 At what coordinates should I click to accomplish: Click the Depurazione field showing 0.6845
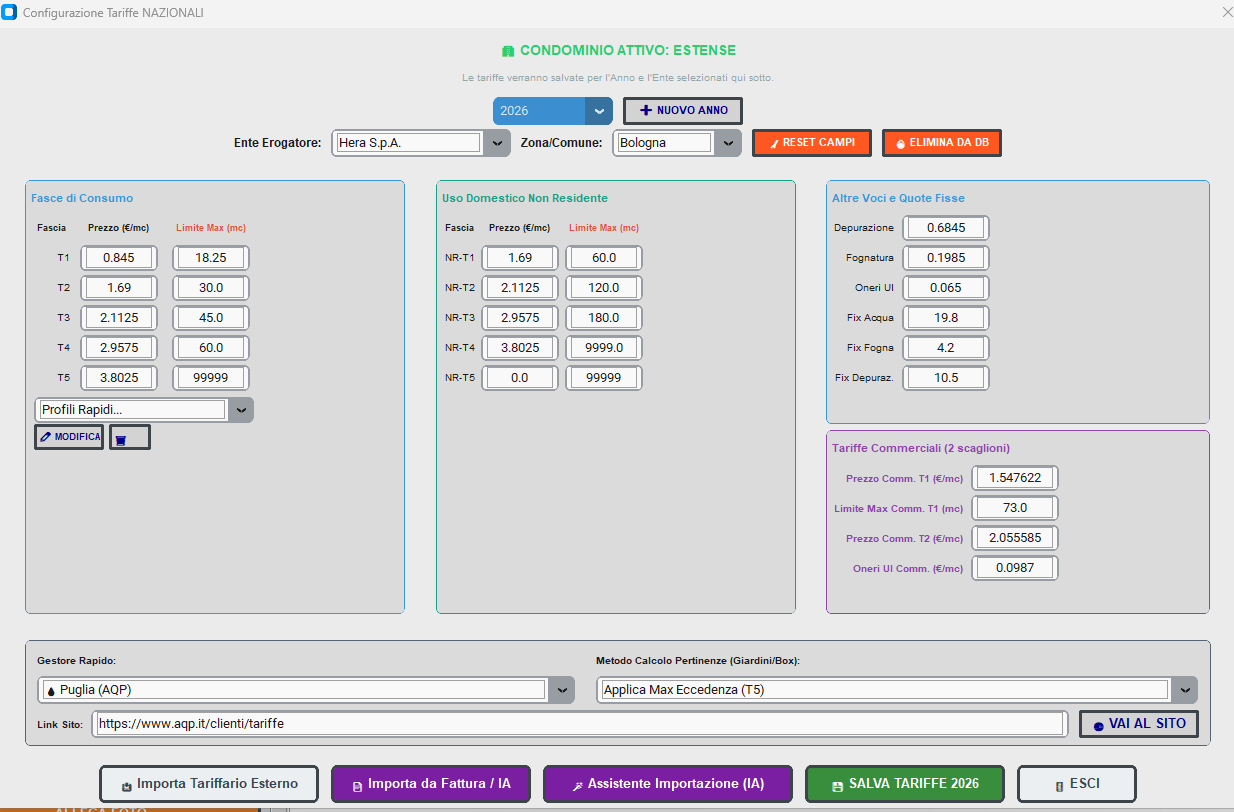tap(946, 228)
